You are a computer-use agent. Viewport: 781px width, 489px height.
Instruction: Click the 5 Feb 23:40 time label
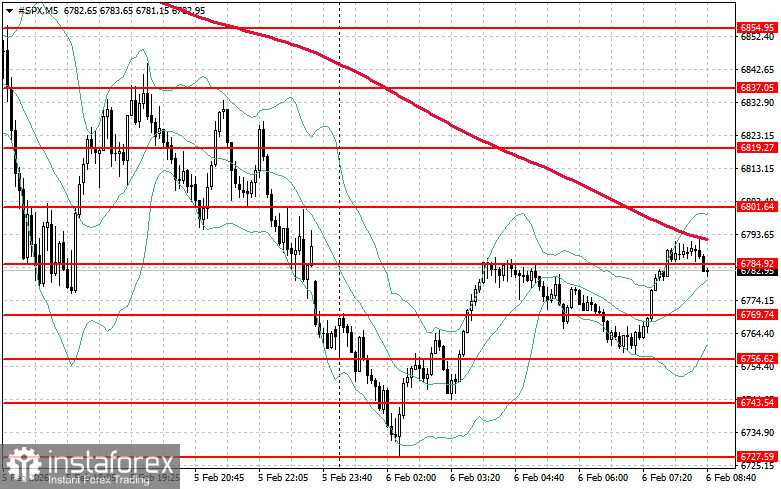[347, 478]
